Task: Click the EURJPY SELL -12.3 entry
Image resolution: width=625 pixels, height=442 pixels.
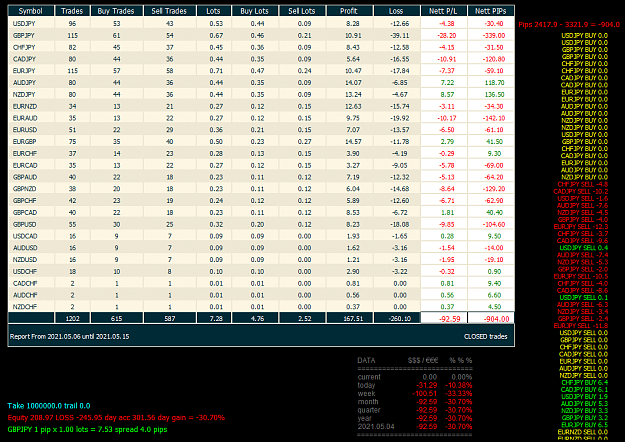Action: 581,227
